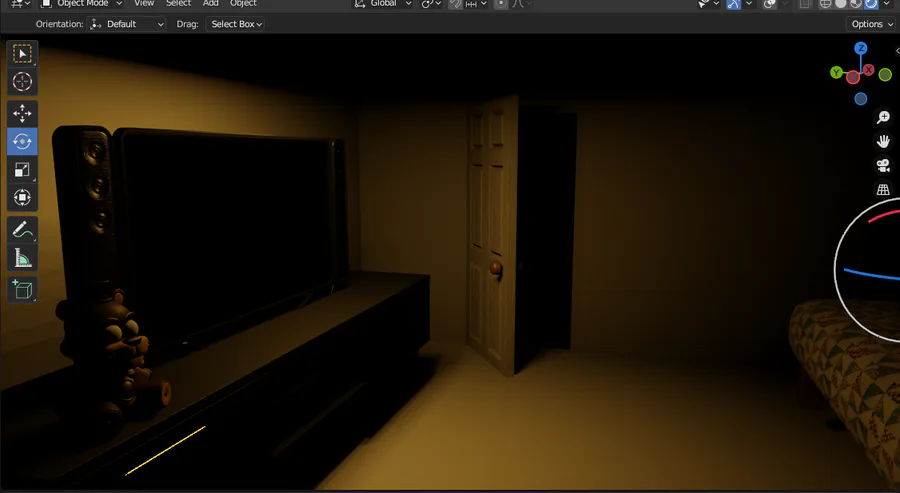Image resolution: width=900 pixels, height=493 pixels.
Task: Switch to Wireframe viewport shading
Action: click(x=825, y=4)
